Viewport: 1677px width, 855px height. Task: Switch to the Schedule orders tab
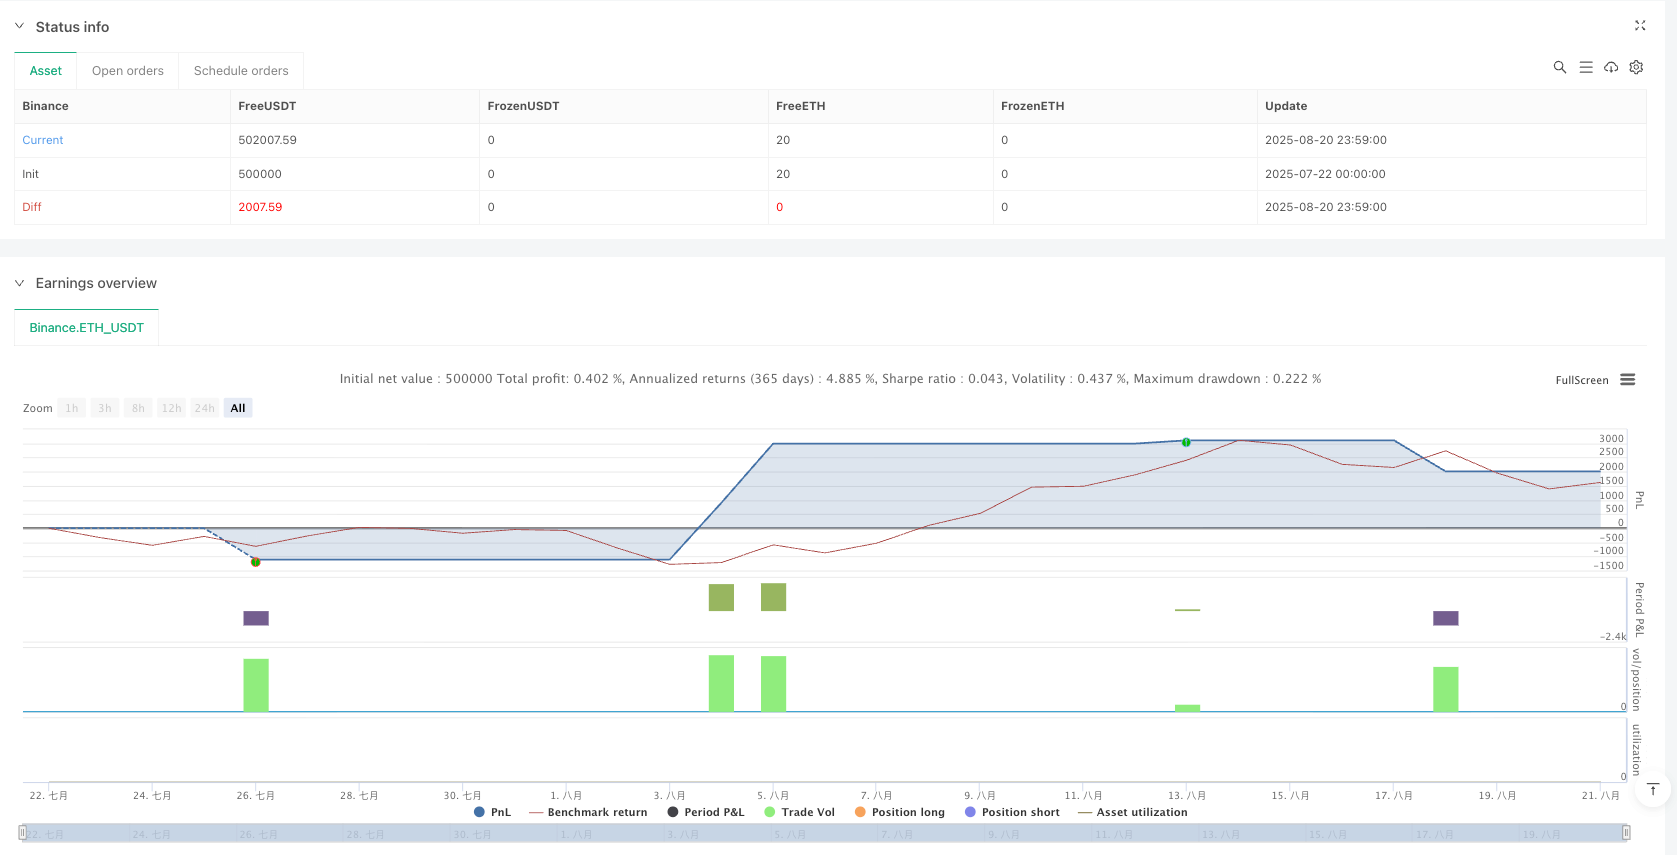(x=240, y=71)
